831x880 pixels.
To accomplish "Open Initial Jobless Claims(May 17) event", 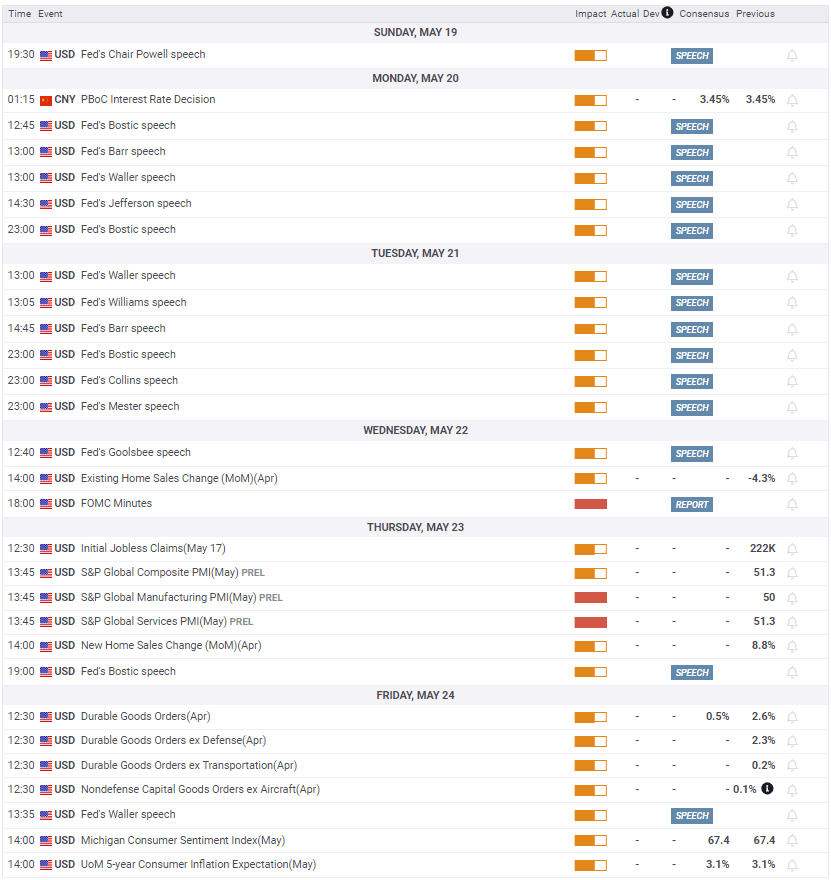I will (153, 548).
